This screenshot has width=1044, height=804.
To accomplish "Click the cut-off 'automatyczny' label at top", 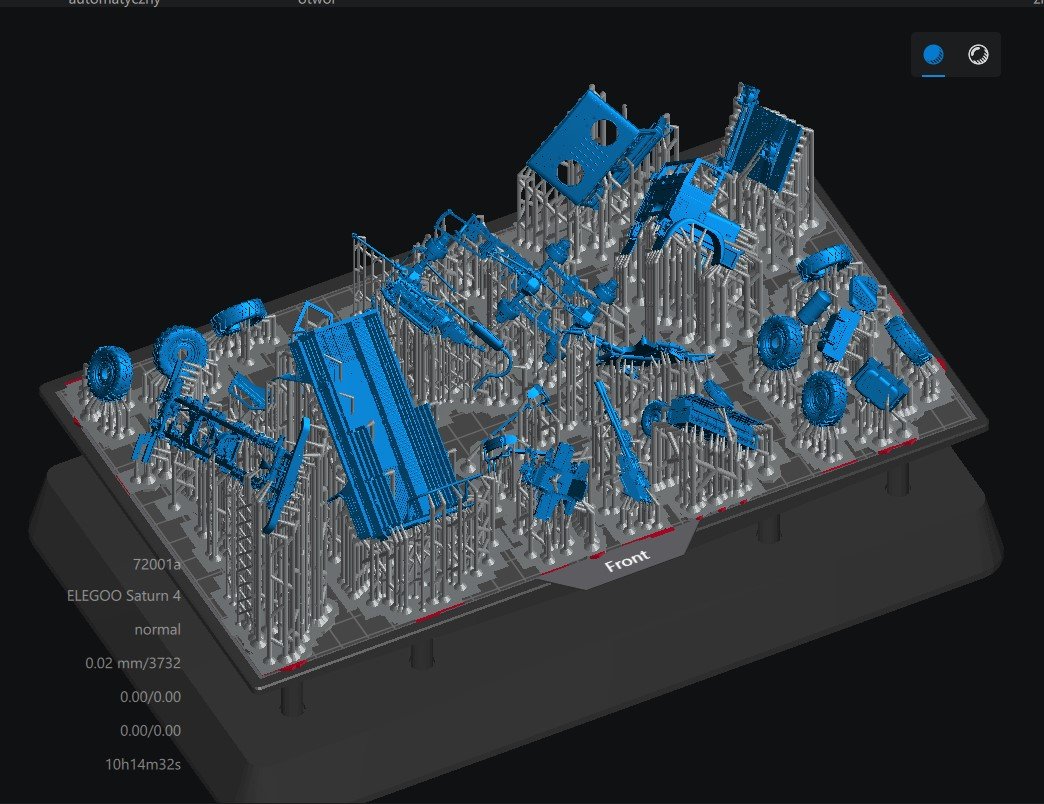I will click(x=115, y=3).
